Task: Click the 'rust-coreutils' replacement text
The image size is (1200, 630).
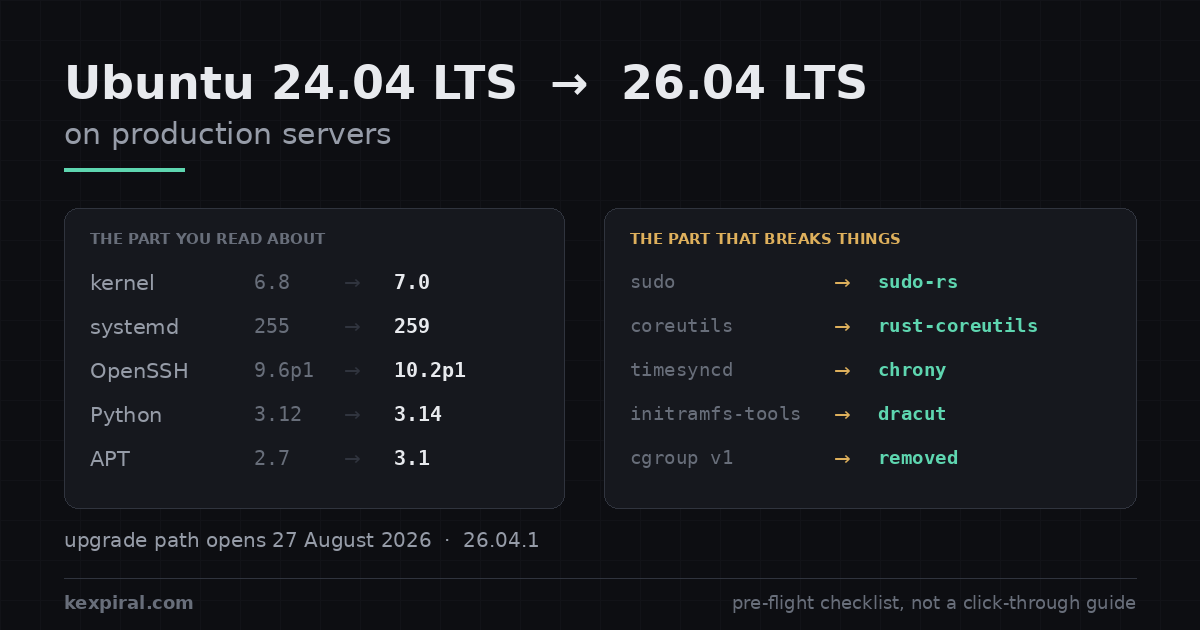Action: [x=958, y=326]
